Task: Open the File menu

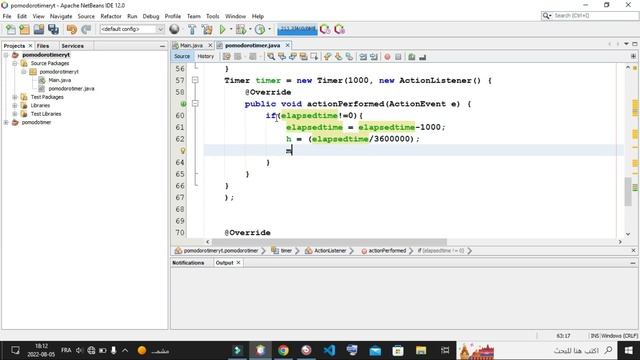Action: 7,16
